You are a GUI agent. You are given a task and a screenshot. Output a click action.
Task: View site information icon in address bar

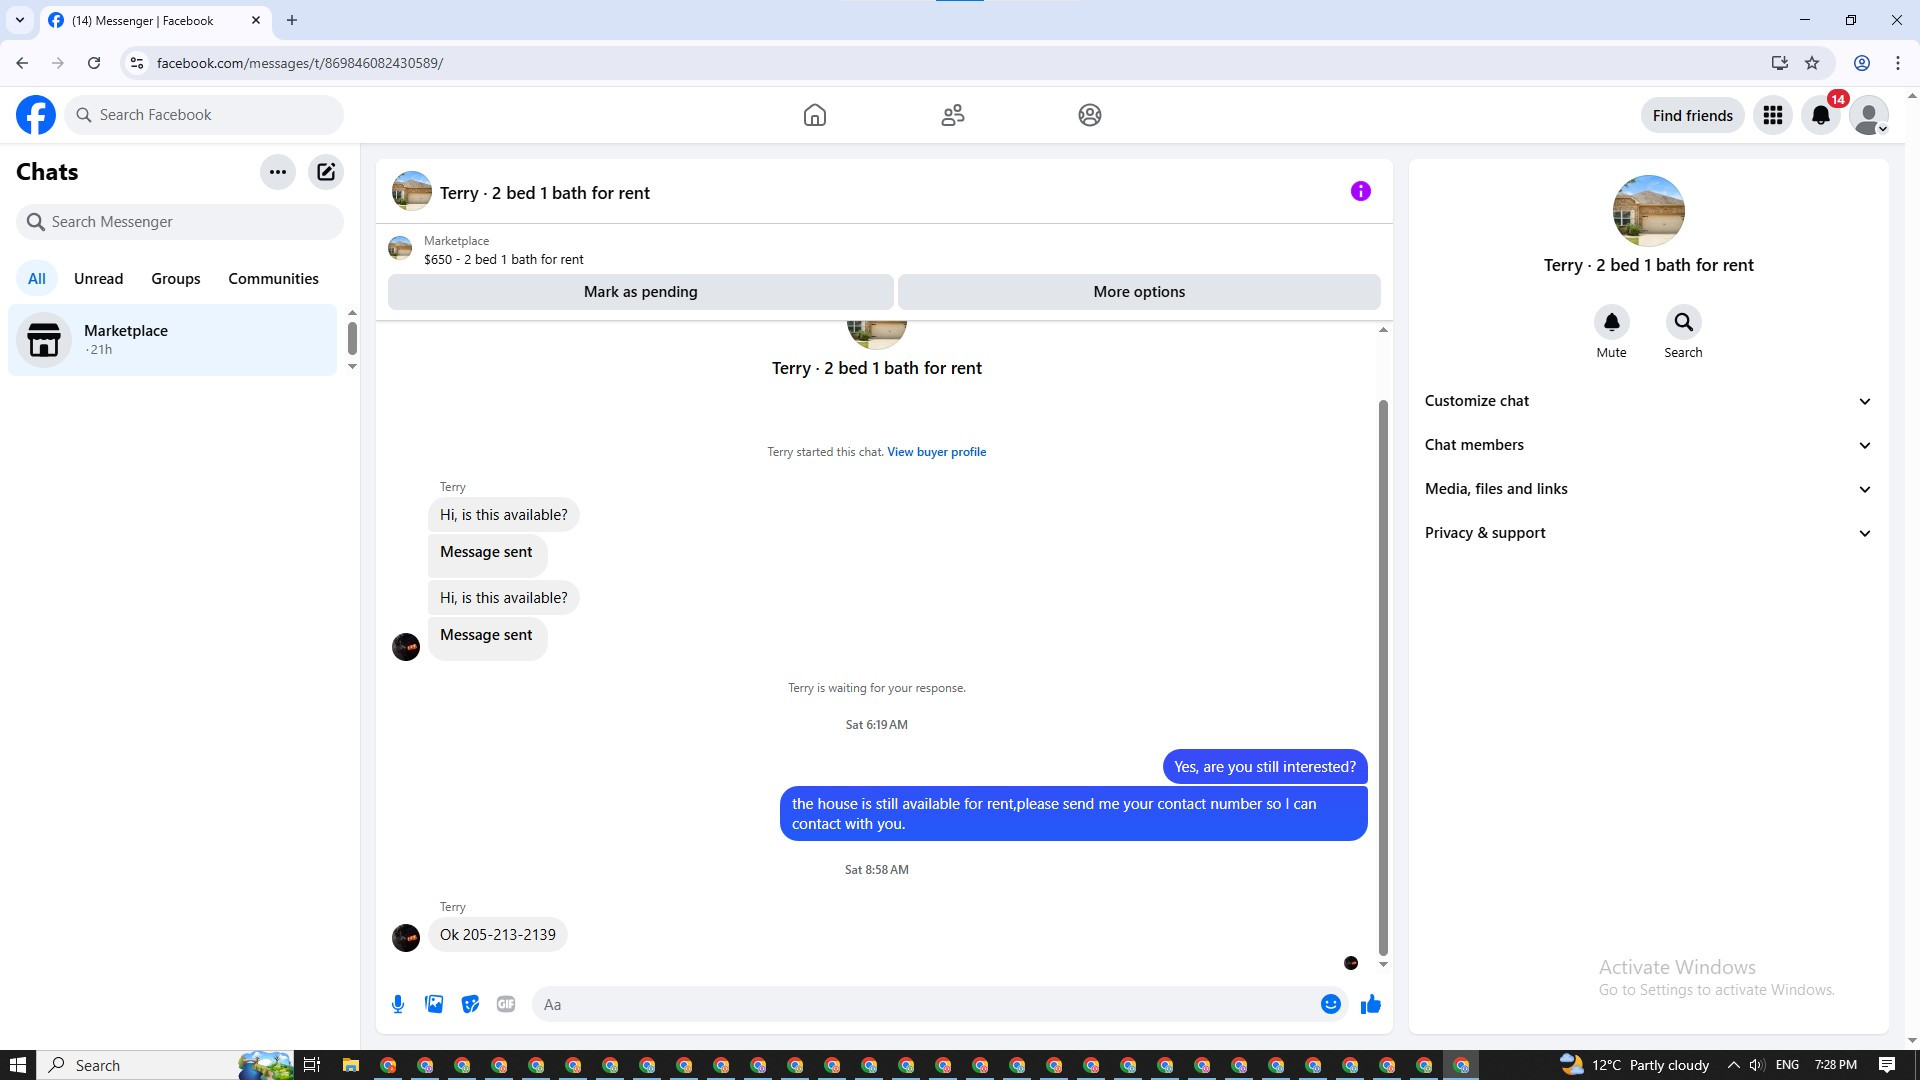coord(137,63)
